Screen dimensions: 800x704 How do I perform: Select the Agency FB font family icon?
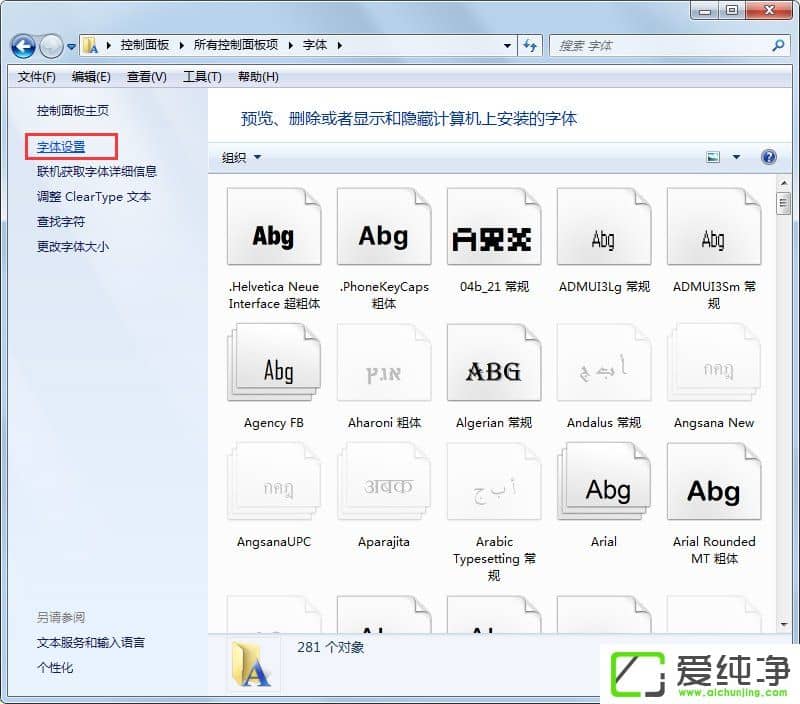274,371
